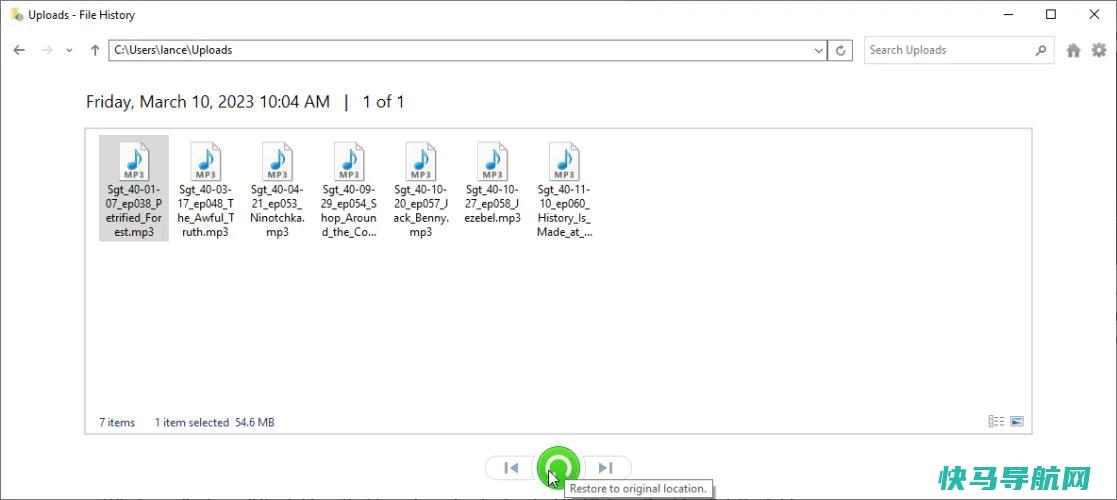Click the '7 items' status text
Screen dimensions: 1117x500
(x=117, y=422)
